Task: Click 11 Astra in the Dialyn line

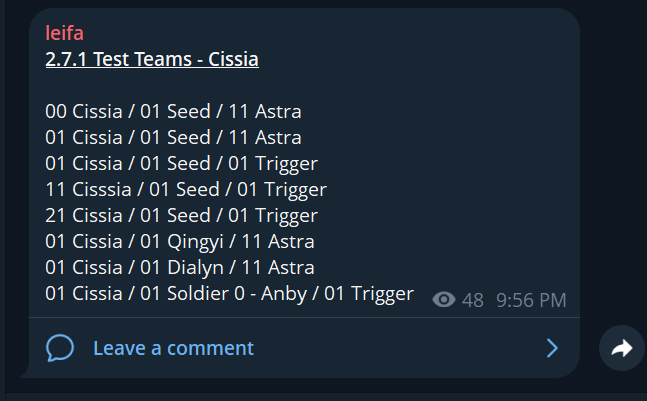Action: (278, 267)
